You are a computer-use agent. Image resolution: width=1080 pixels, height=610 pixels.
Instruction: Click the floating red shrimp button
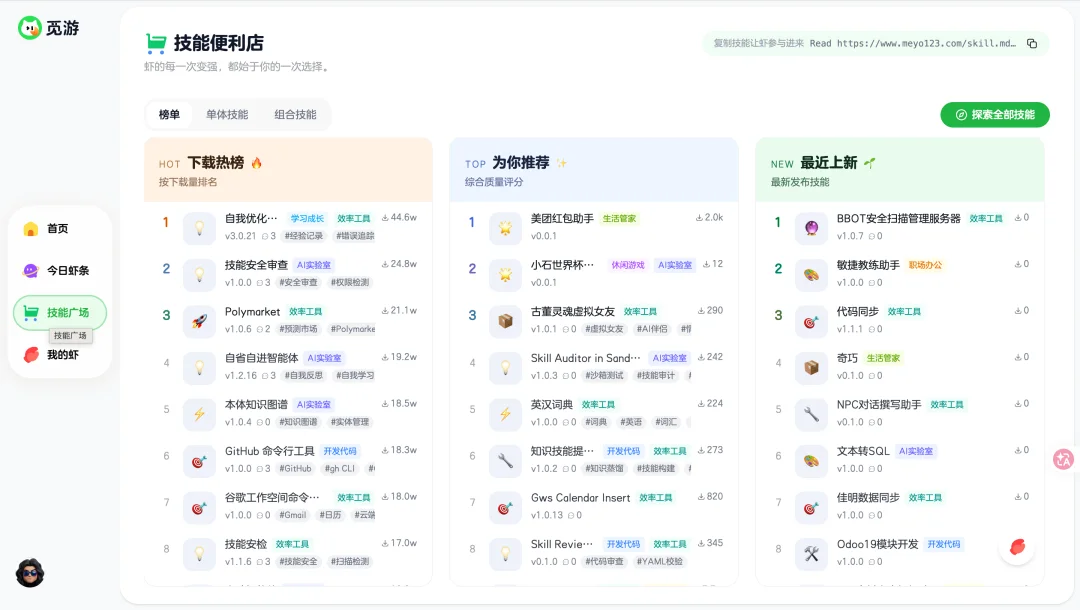tap(1017, 547)
